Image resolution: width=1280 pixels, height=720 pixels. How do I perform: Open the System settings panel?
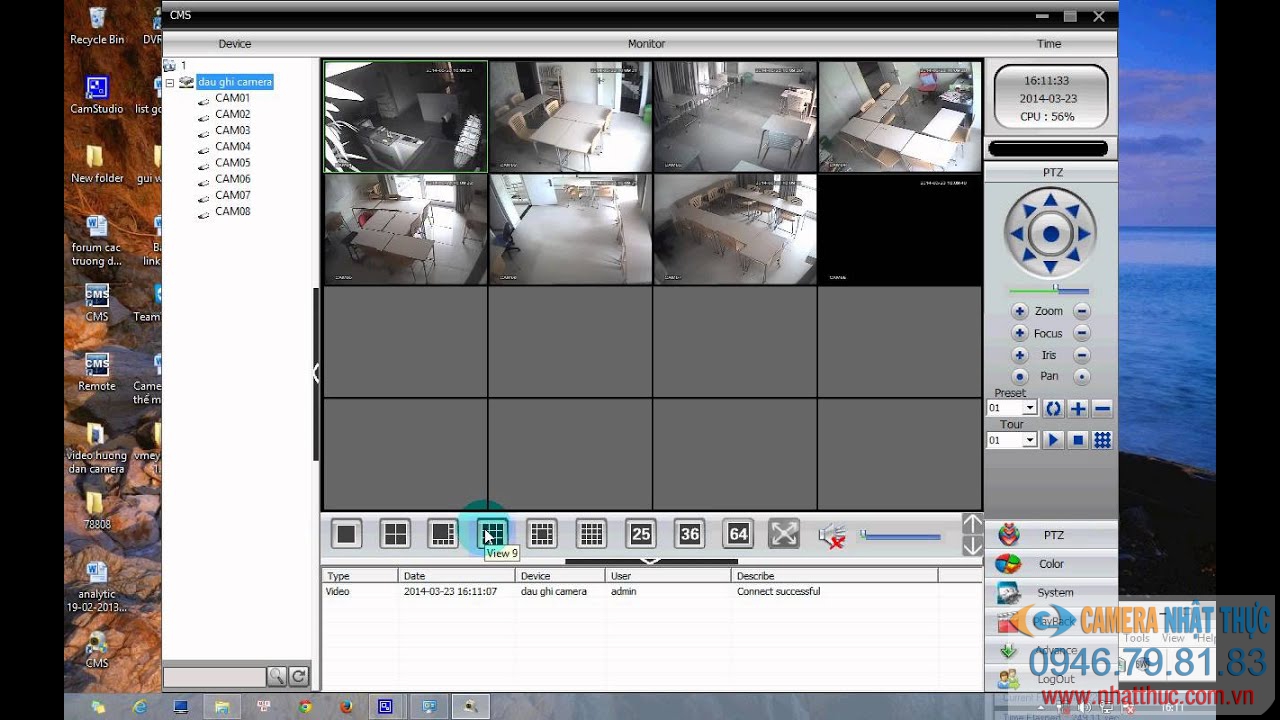coord(1050,592)
